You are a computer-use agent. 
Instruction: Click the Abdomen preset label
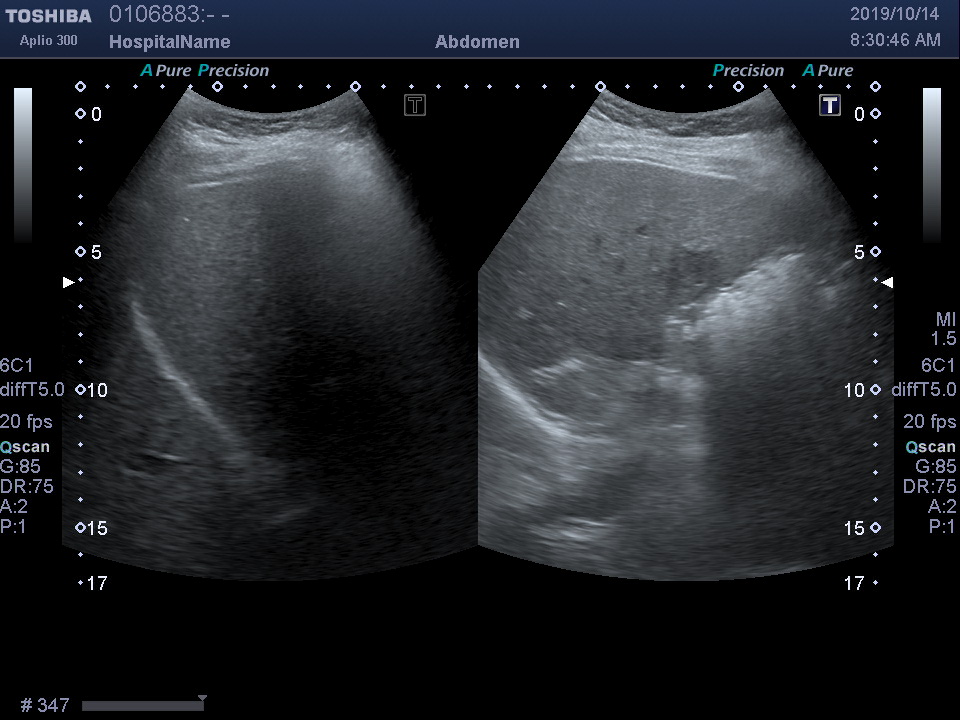tap(477, 42)
